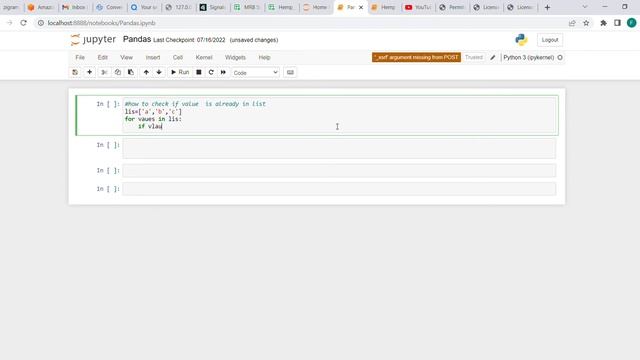
Task: Click the Logout button
Action: (x=549, y=40)
